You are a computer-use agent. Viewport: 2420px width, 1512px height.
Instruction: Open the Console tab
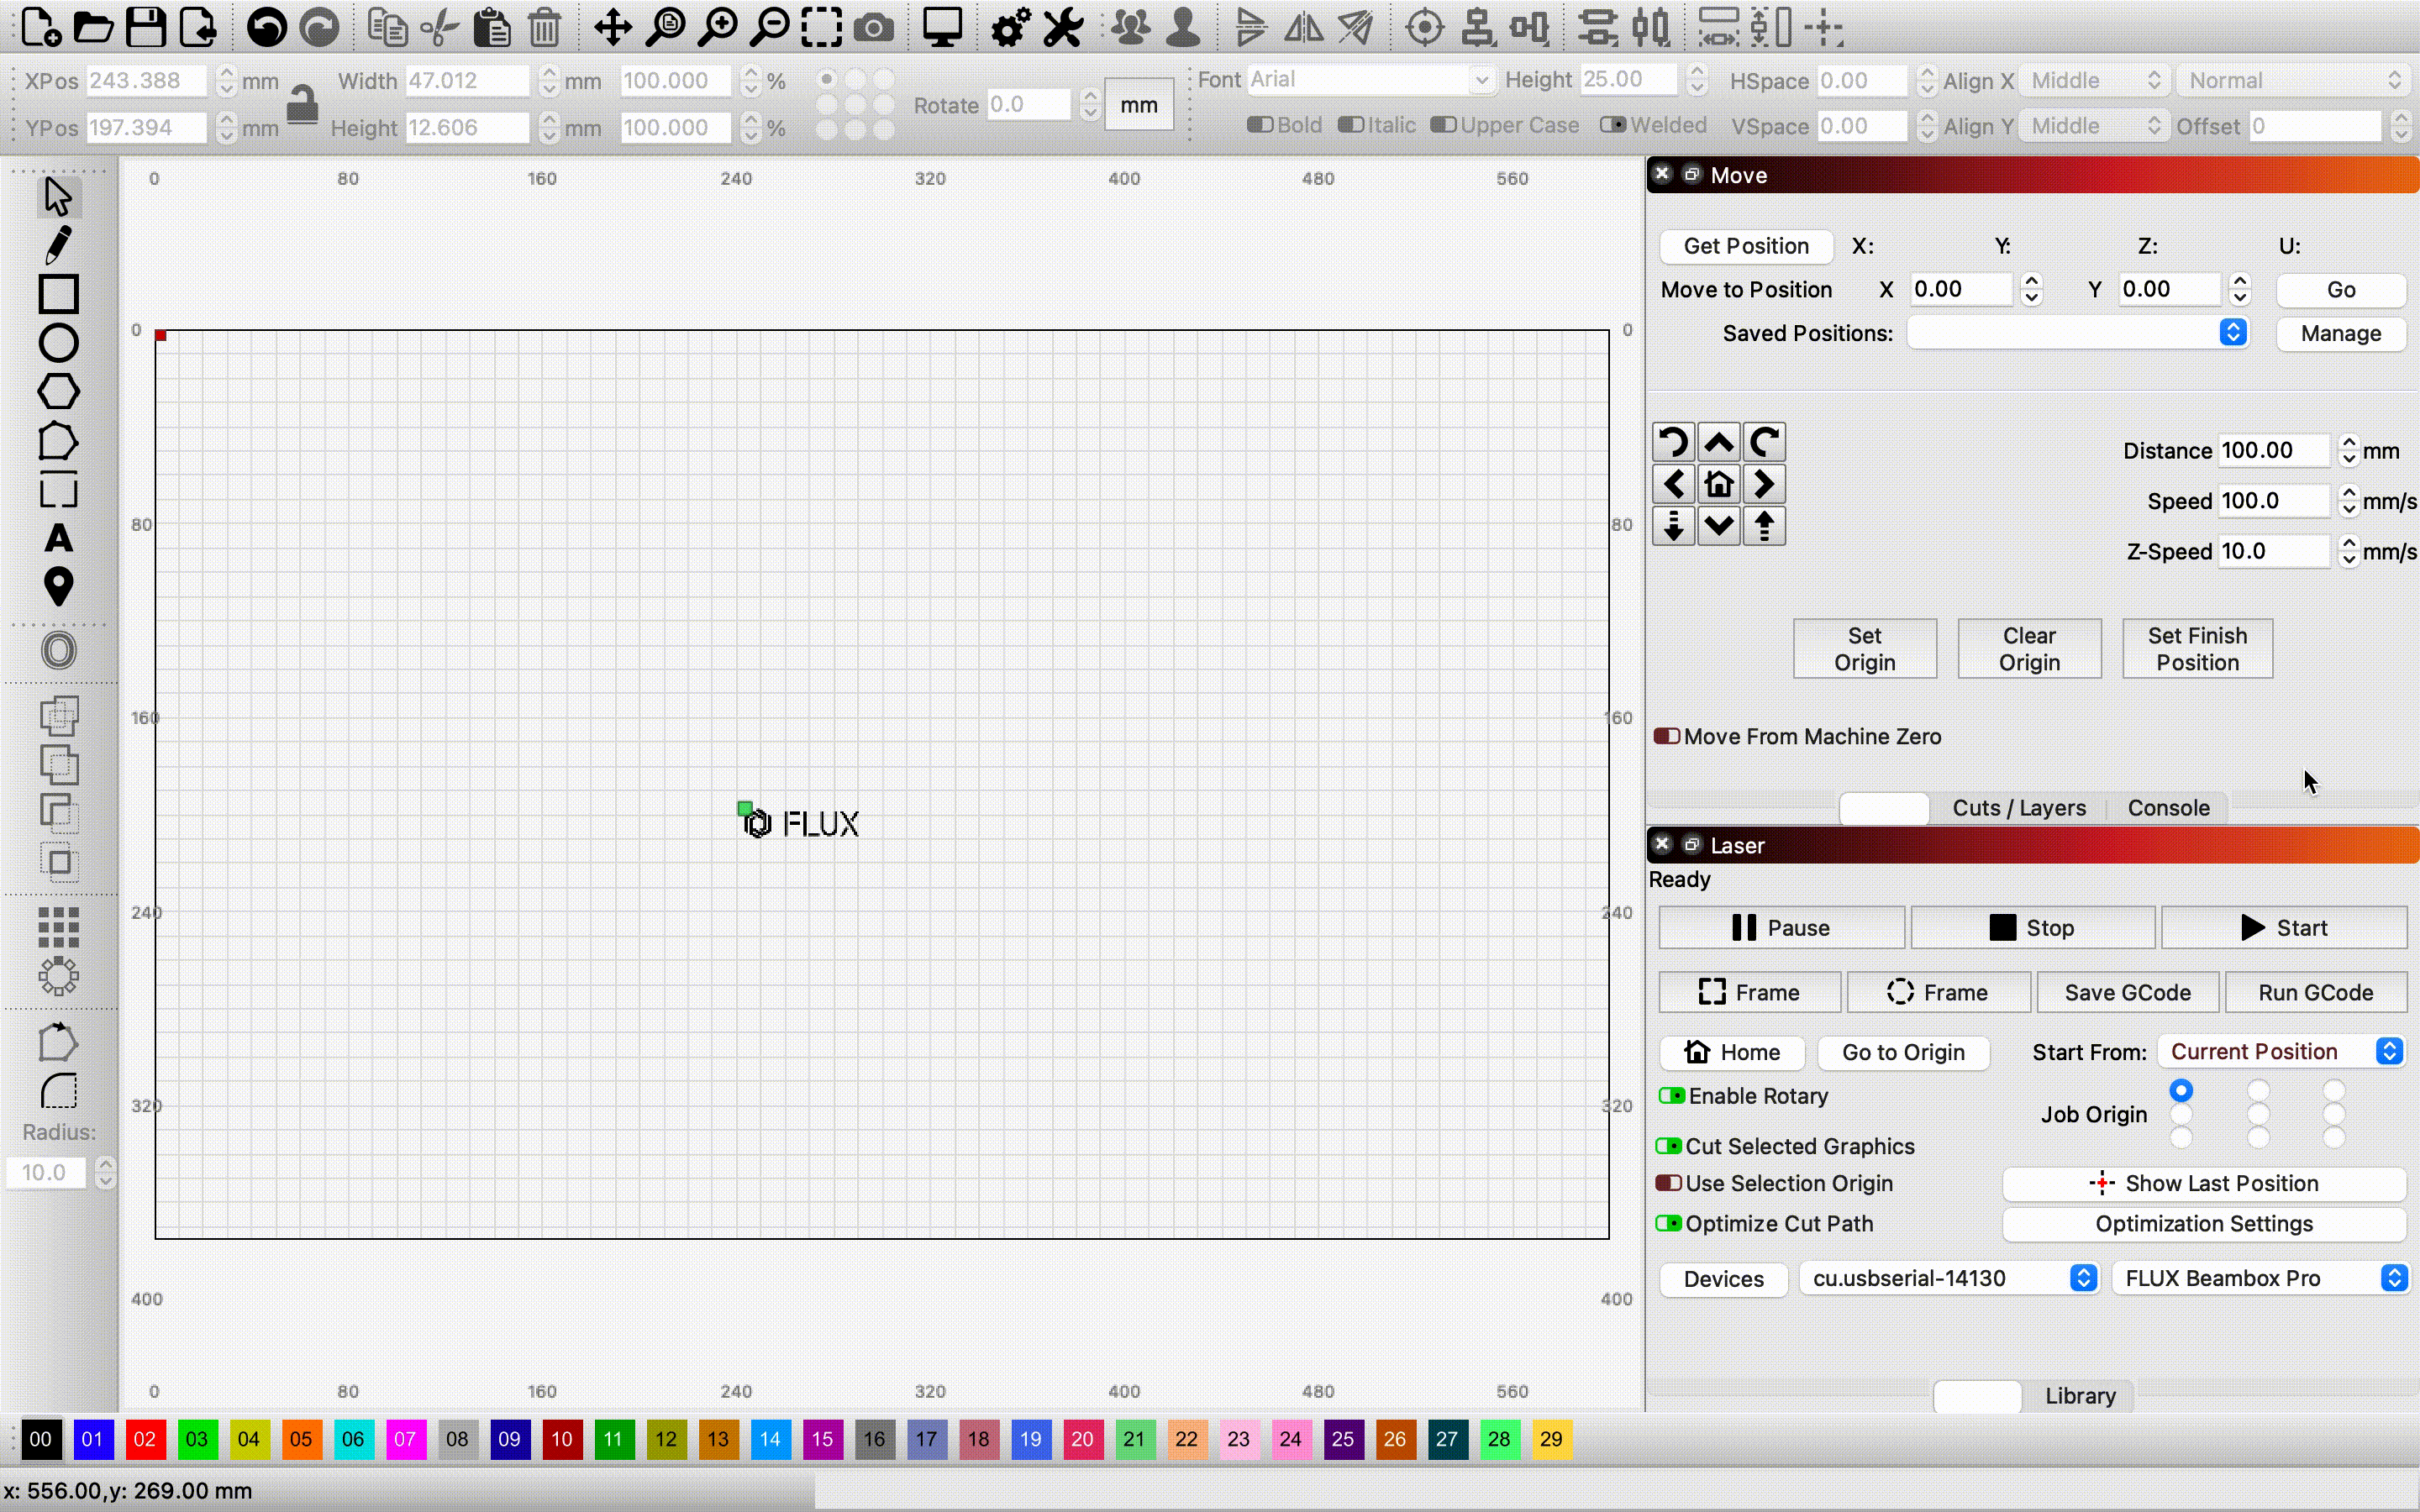[x=2168, y=808]
